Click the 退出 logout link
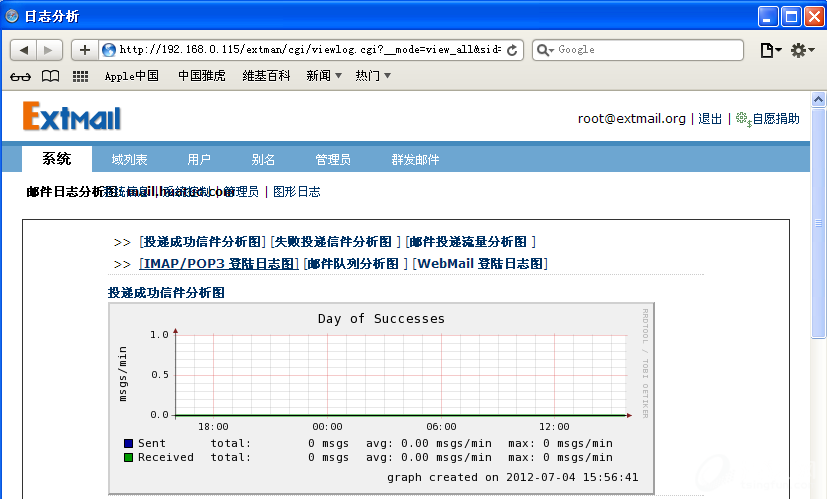 pyautogui.click(x=710, y=119)
